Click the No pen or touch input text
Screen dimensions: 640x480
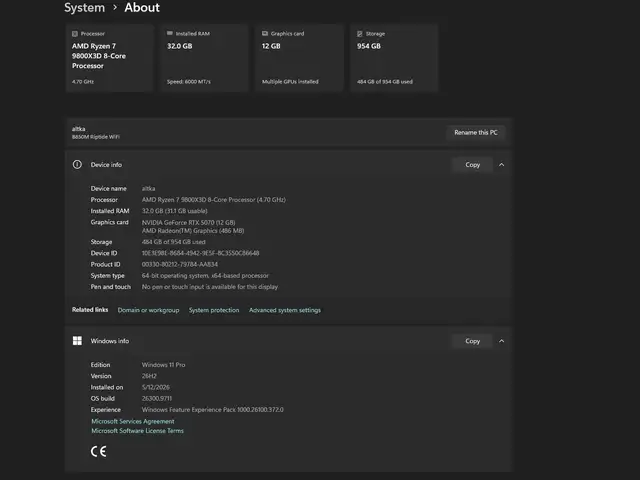(210, 287)
